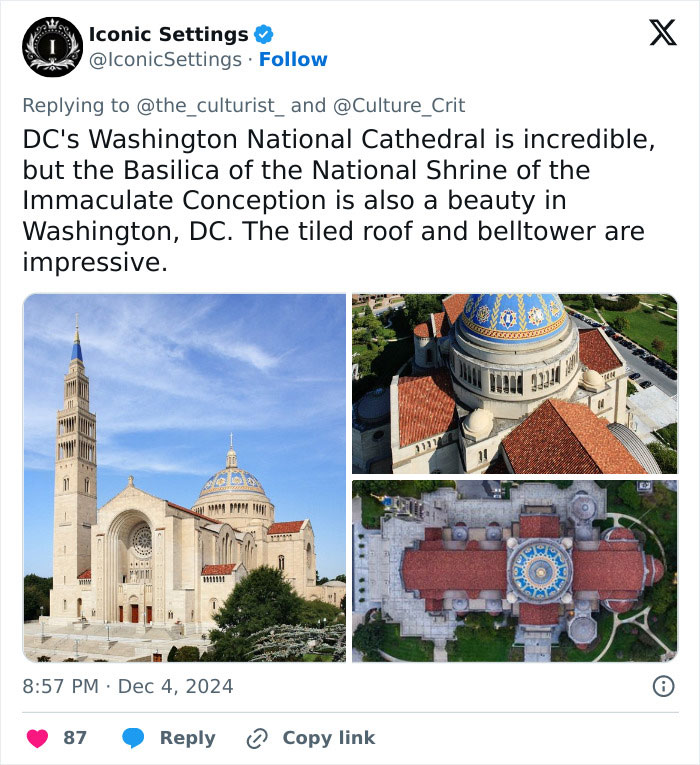Open the blue dome aerial photo
Screen dimensions: 700x765
pos(514,383)
